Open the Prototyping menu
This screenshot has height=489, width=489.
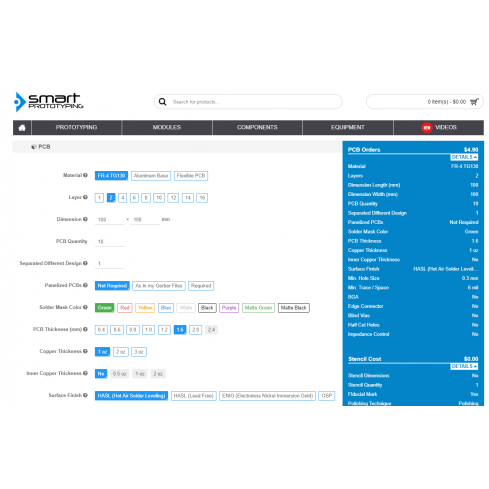(x=76, y=128)
